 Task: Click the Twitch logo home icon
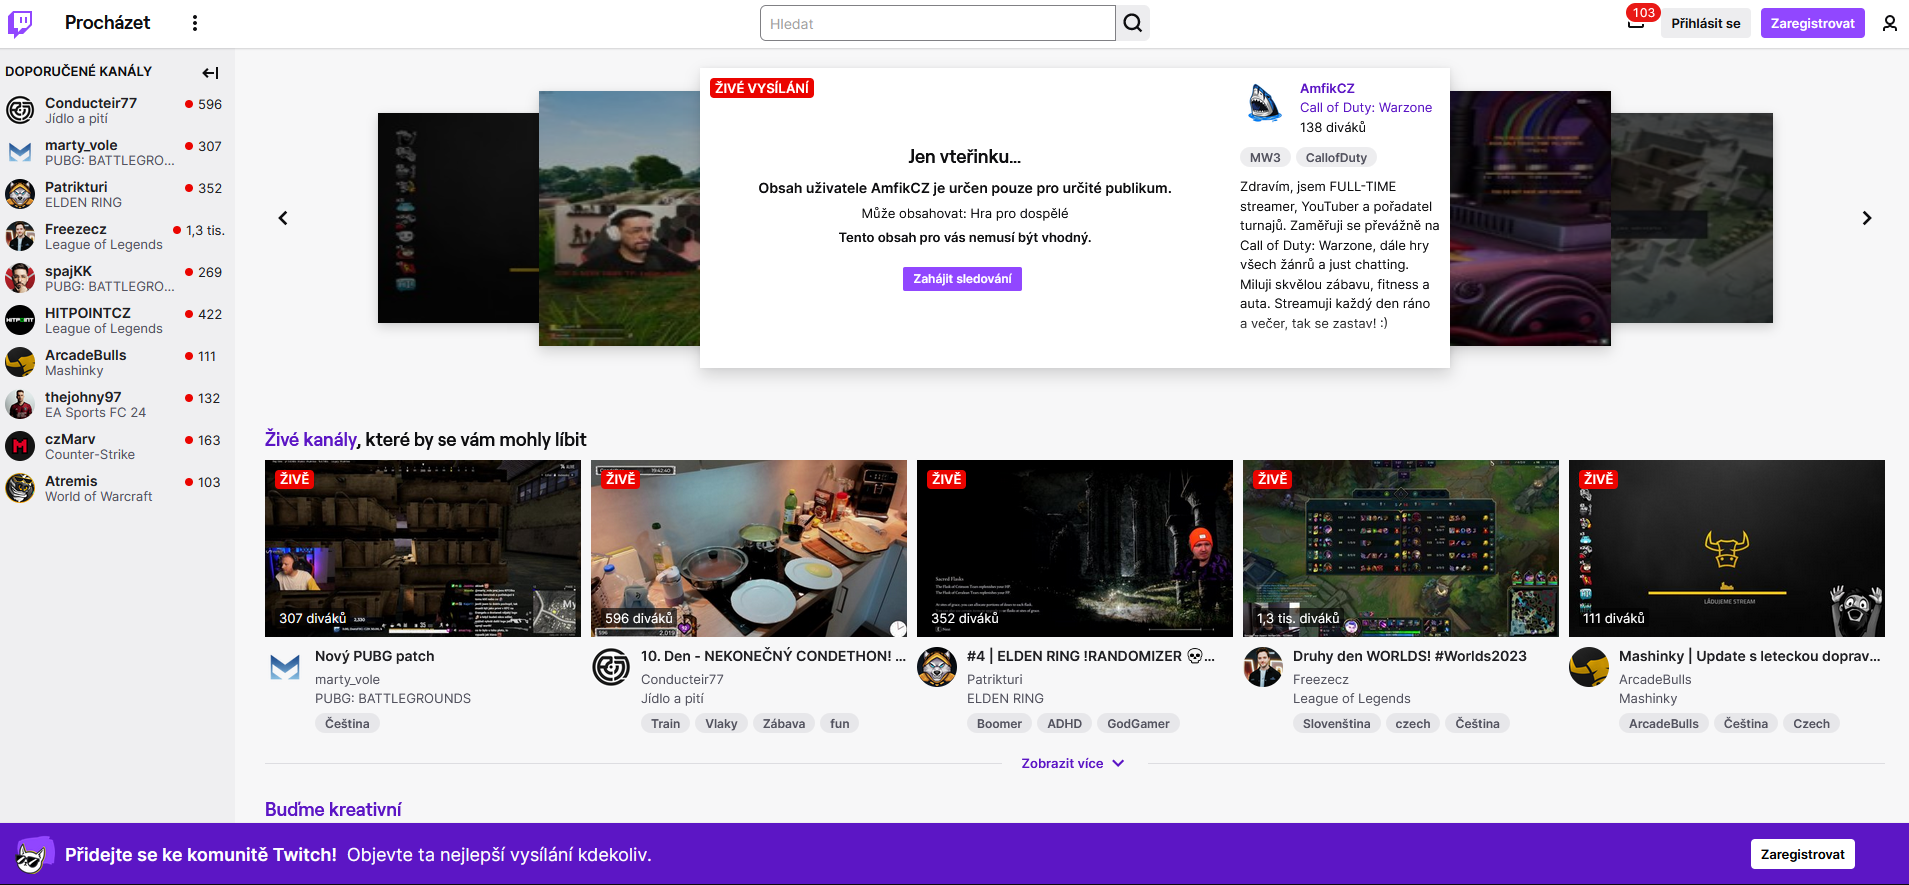(x=20, y=23)
